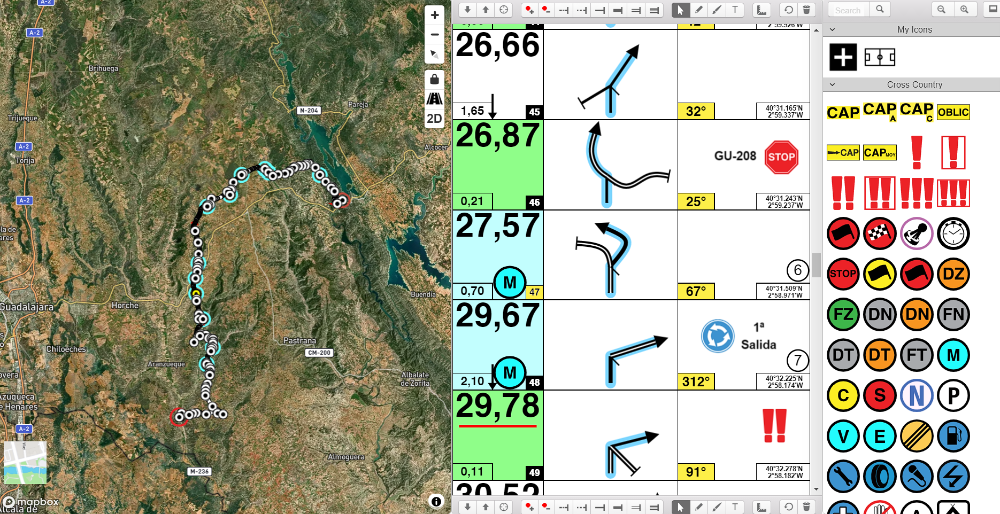1000x514 pixels.
Task: Pick the OBLIC icon
Action: pyautogui.click(x=953, y=112)
